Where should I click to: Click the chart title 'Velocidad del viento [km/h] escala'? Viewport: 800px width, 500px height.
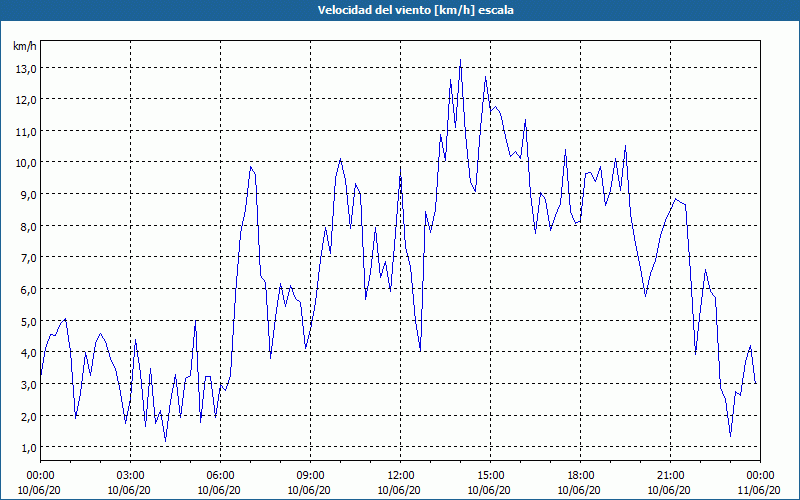[x=415, y=10]
